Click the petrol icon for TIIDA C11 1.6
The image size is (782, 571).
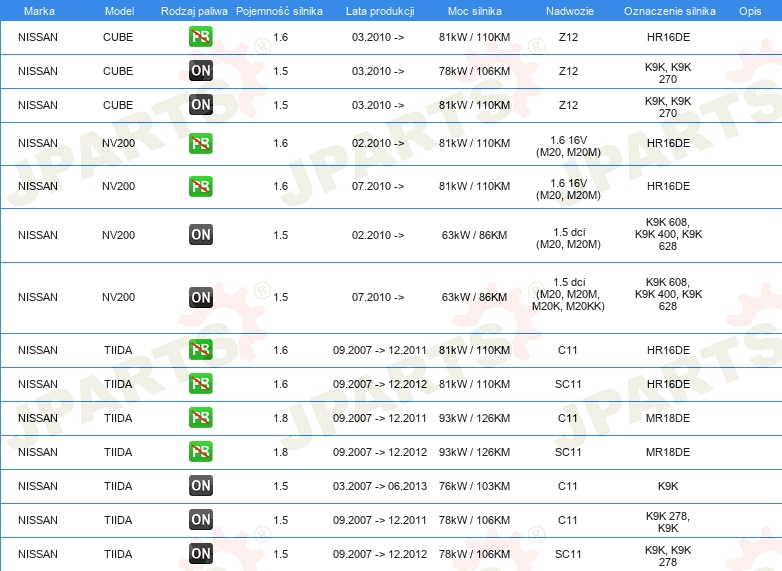(200, 350)
